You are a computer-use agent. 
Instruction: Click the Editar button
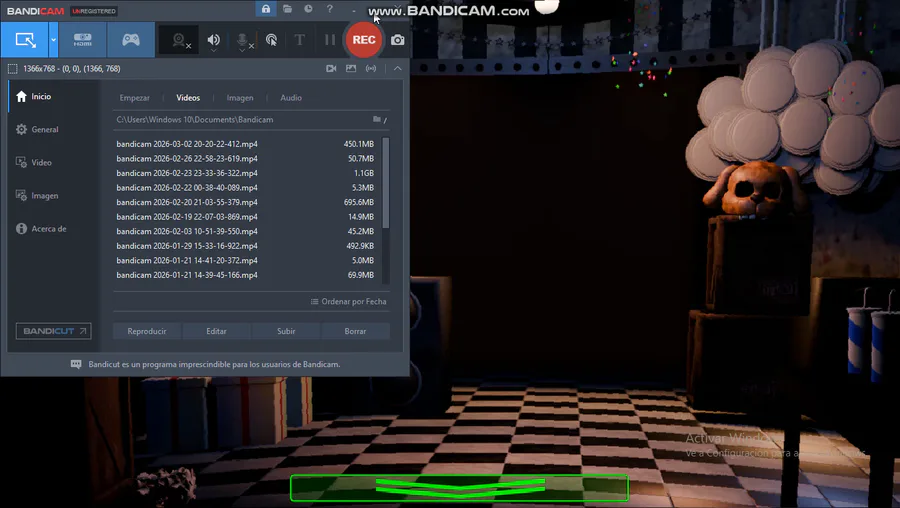coord(216,331)
